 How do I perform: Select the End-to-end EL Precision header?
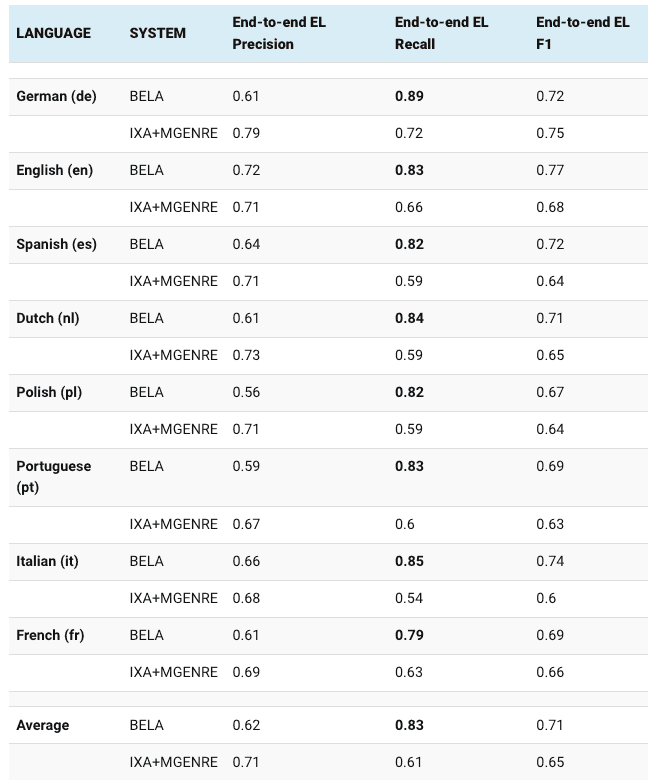point(279,33)
